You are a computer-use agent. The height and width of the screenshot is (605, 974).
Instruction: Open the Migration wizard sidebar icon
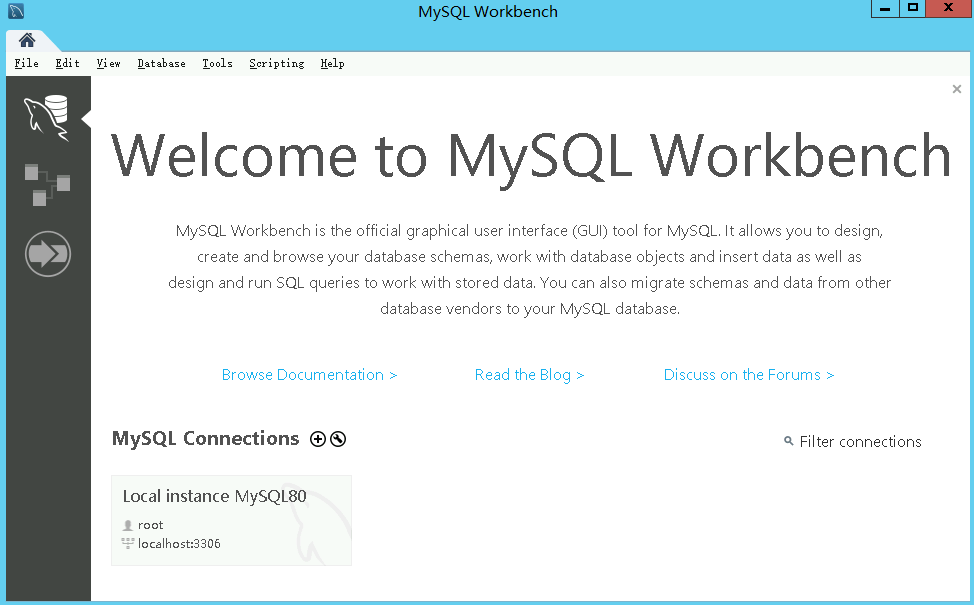pos(48,253)
